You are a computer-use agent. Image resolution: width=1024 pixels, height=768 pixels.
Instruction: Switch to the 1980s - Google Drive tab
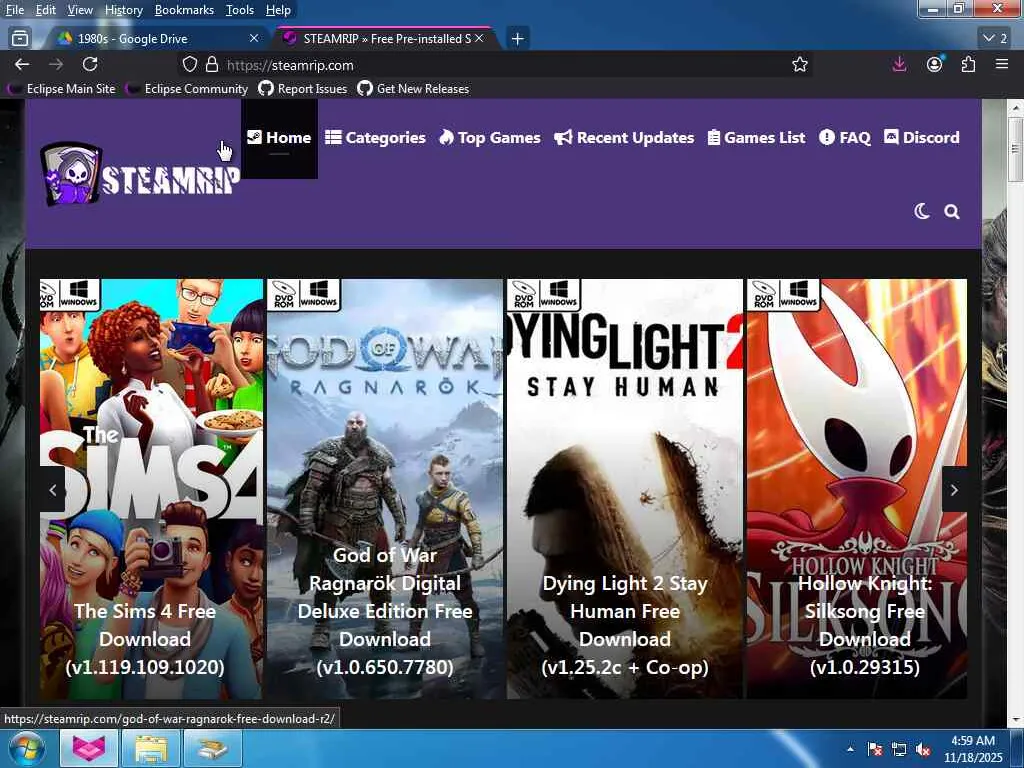coord(157,39)
